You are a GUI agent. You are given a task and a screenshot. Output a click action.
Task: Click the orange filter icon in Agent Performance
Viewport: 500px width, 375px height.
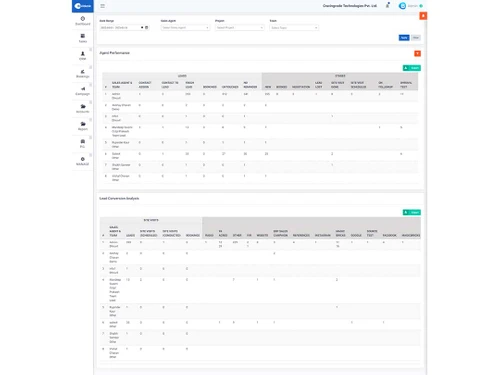pyautogui.click(x=417, y=53)
